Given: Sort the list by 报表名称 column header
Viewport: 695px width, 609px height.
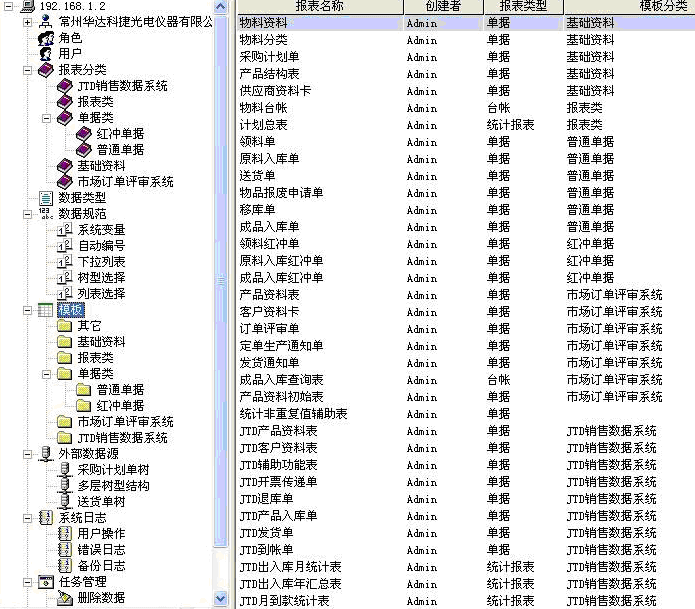Looking at the screenshot, I should click(319, 6).
